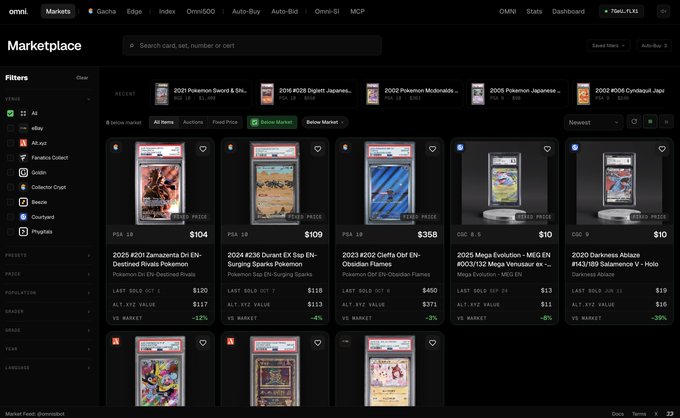
Task: Expand the Year filter section
Action: click(x=48, y=349)
